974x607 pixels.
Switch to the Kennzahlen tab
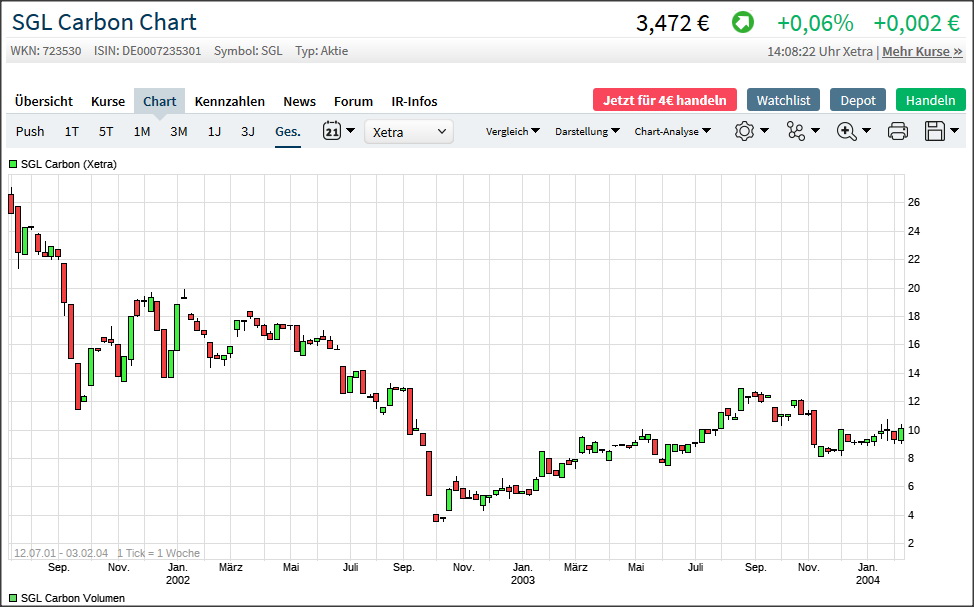[x=230, y=101]
